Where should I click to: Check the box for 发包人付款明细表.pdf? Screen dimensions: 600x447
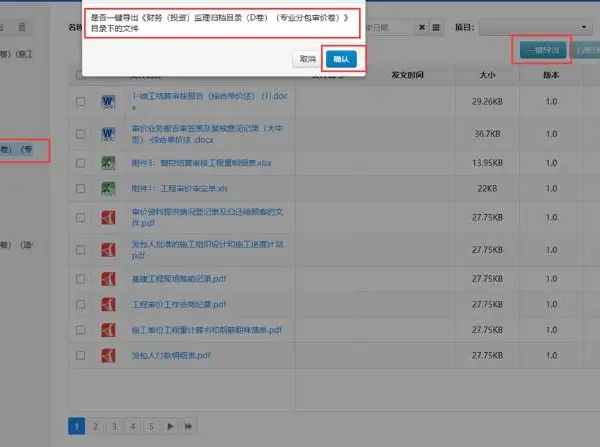coord(80,355)
